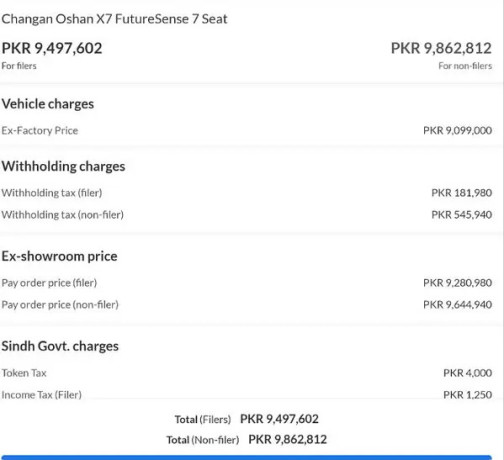The height and width of the screenshot is (460, 504).
Task: Select the non-filers price PKR 9,862,812 heading
Action: click(x=441, y=48)
